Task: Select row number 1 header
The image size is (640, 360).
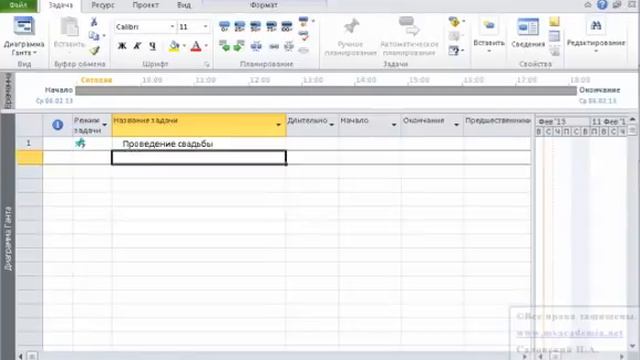Action: click(x=29, y=143)
